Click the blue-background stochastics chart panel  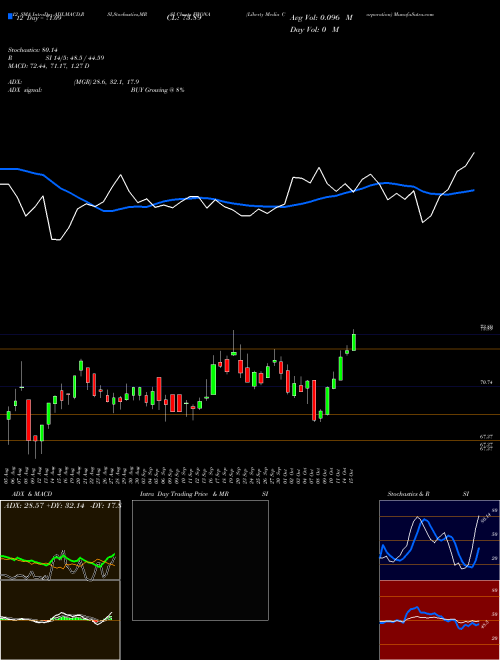pos(439,540)
